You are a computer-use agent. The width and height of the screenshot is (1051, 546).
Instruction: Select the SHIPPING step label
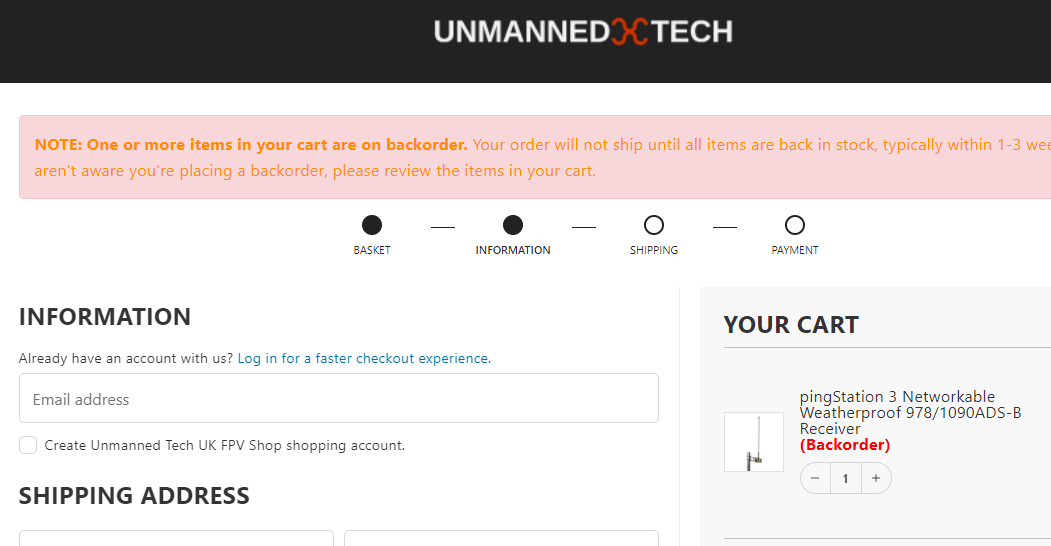click(x=654, y=250)
